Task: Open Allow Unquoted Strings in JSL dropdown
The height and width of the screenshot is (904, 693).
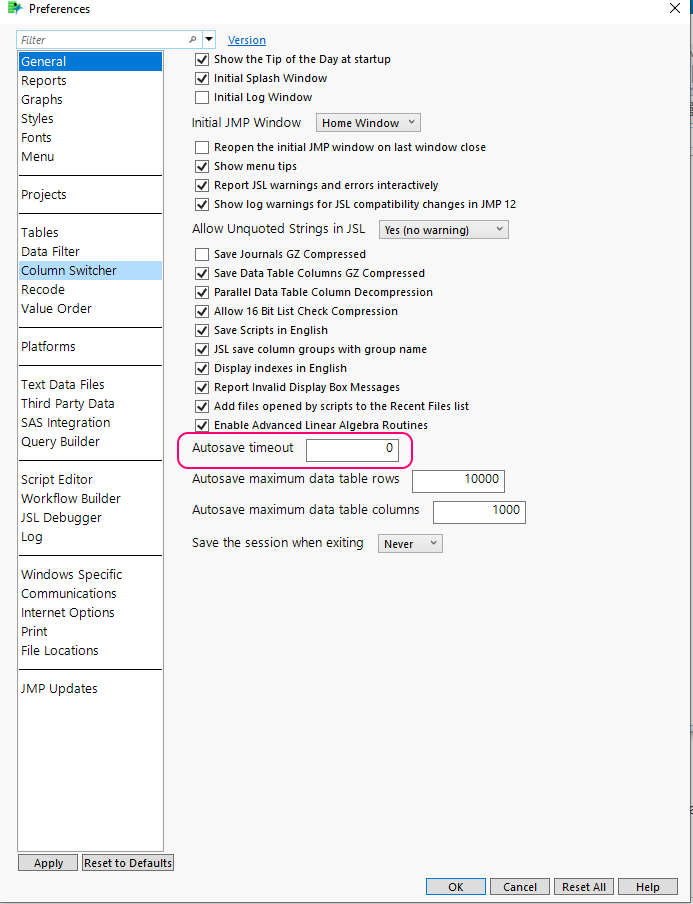Action: 443,230
